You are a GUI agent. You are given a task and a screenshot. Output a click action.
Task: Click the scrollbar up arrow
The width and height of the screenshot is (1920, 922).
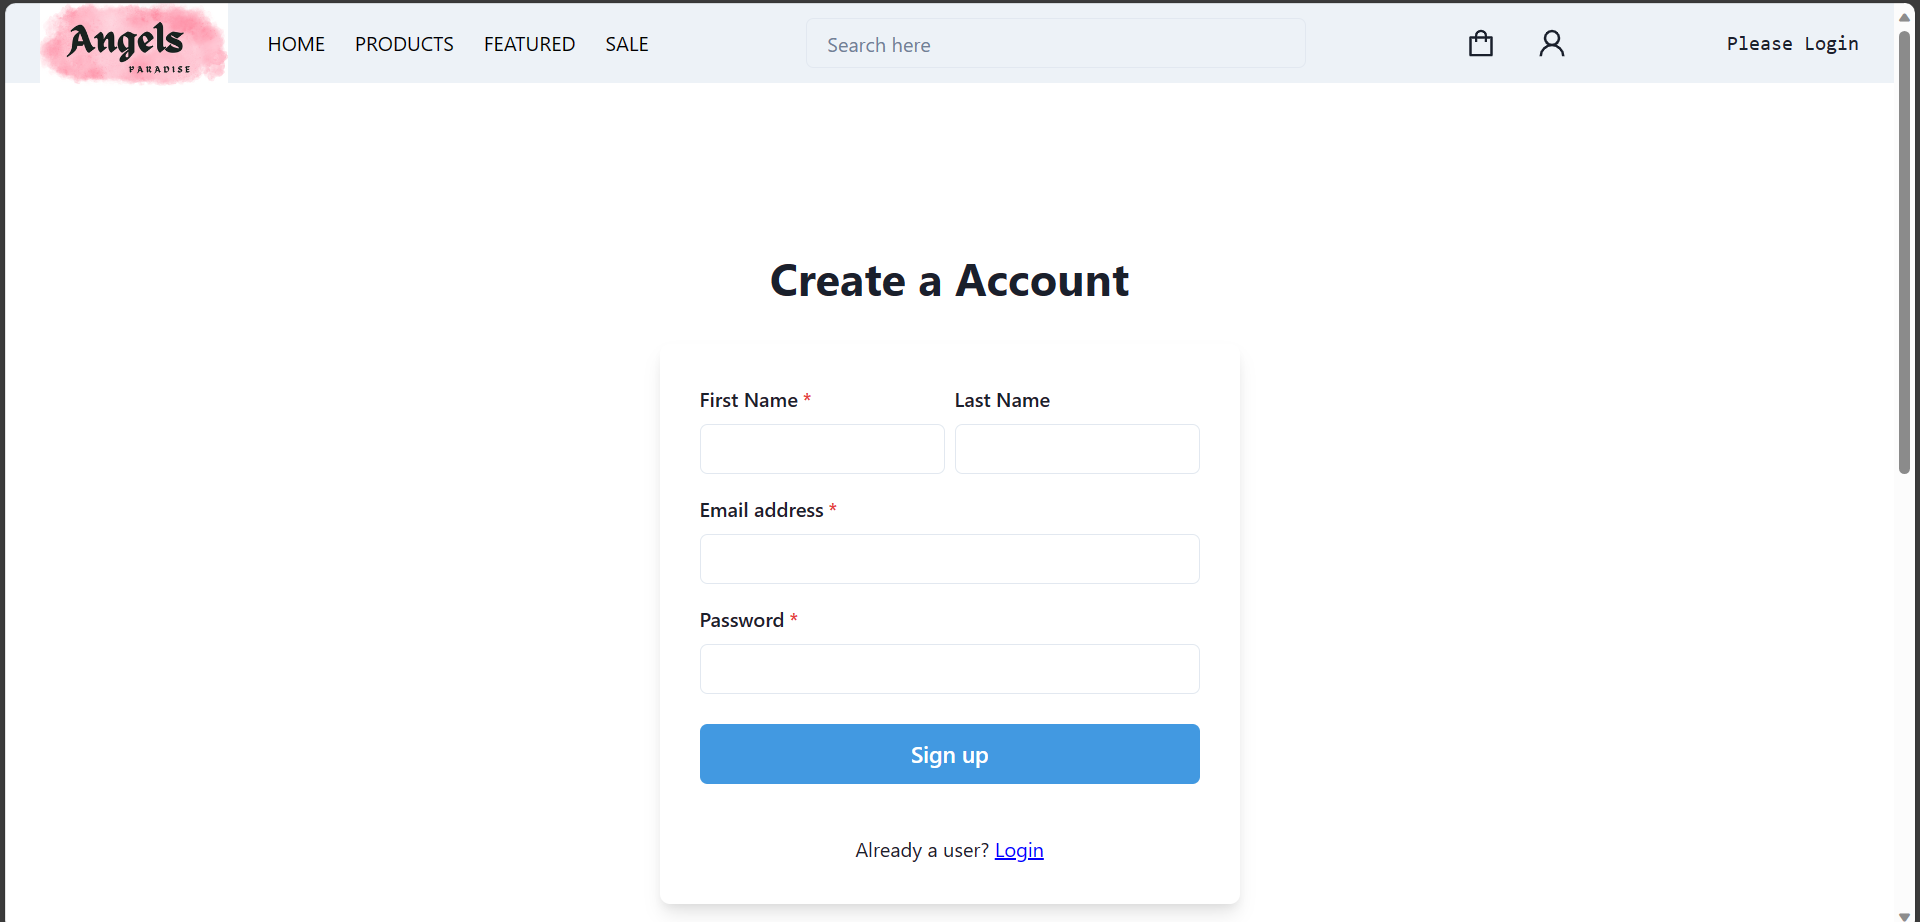coord(1904,16)
